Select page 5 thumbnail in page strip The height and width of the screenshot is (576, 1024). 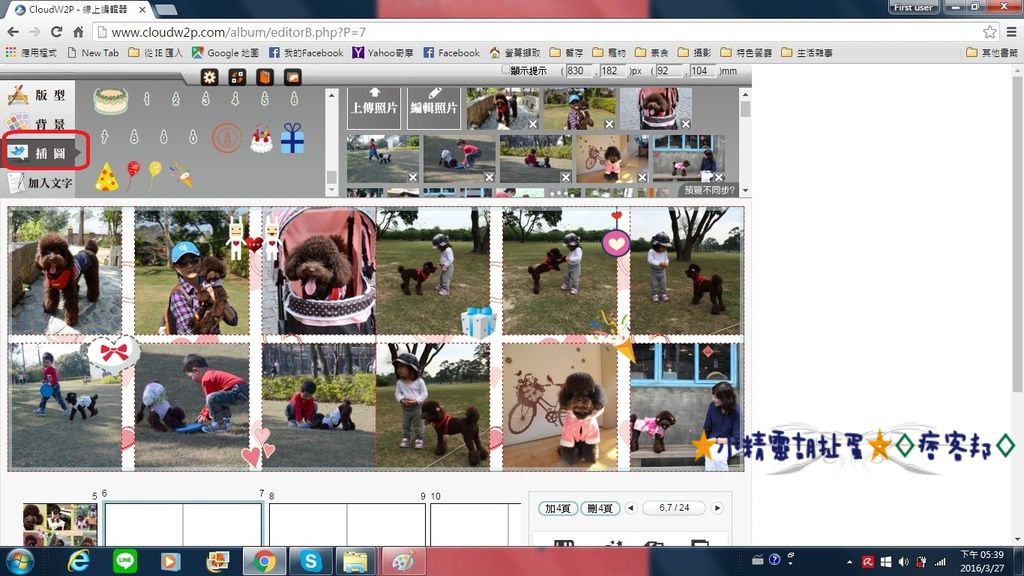pos(60,524)
